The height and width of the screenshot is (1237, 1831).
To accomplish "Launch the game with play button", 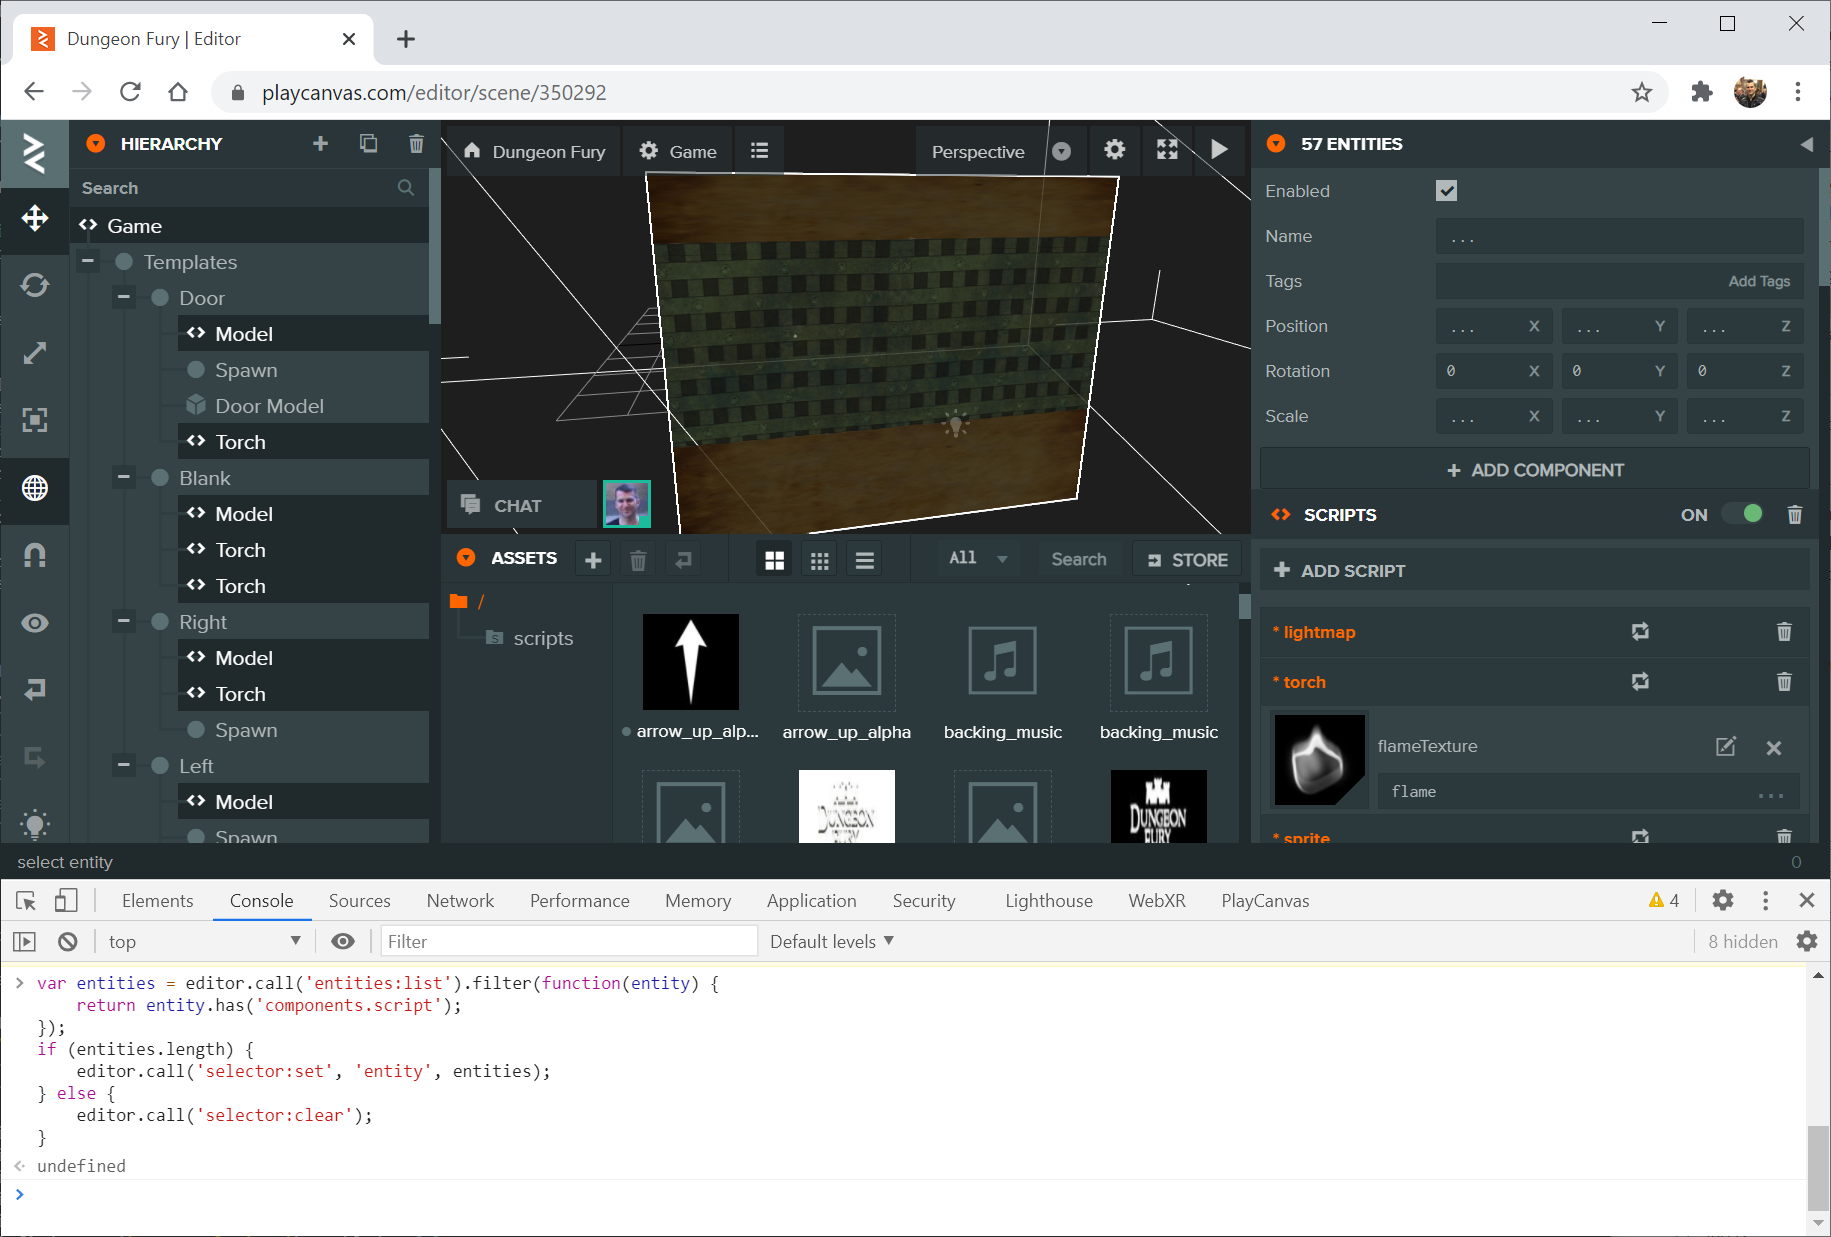I will pyautogui.click(x=1219, y=150).
